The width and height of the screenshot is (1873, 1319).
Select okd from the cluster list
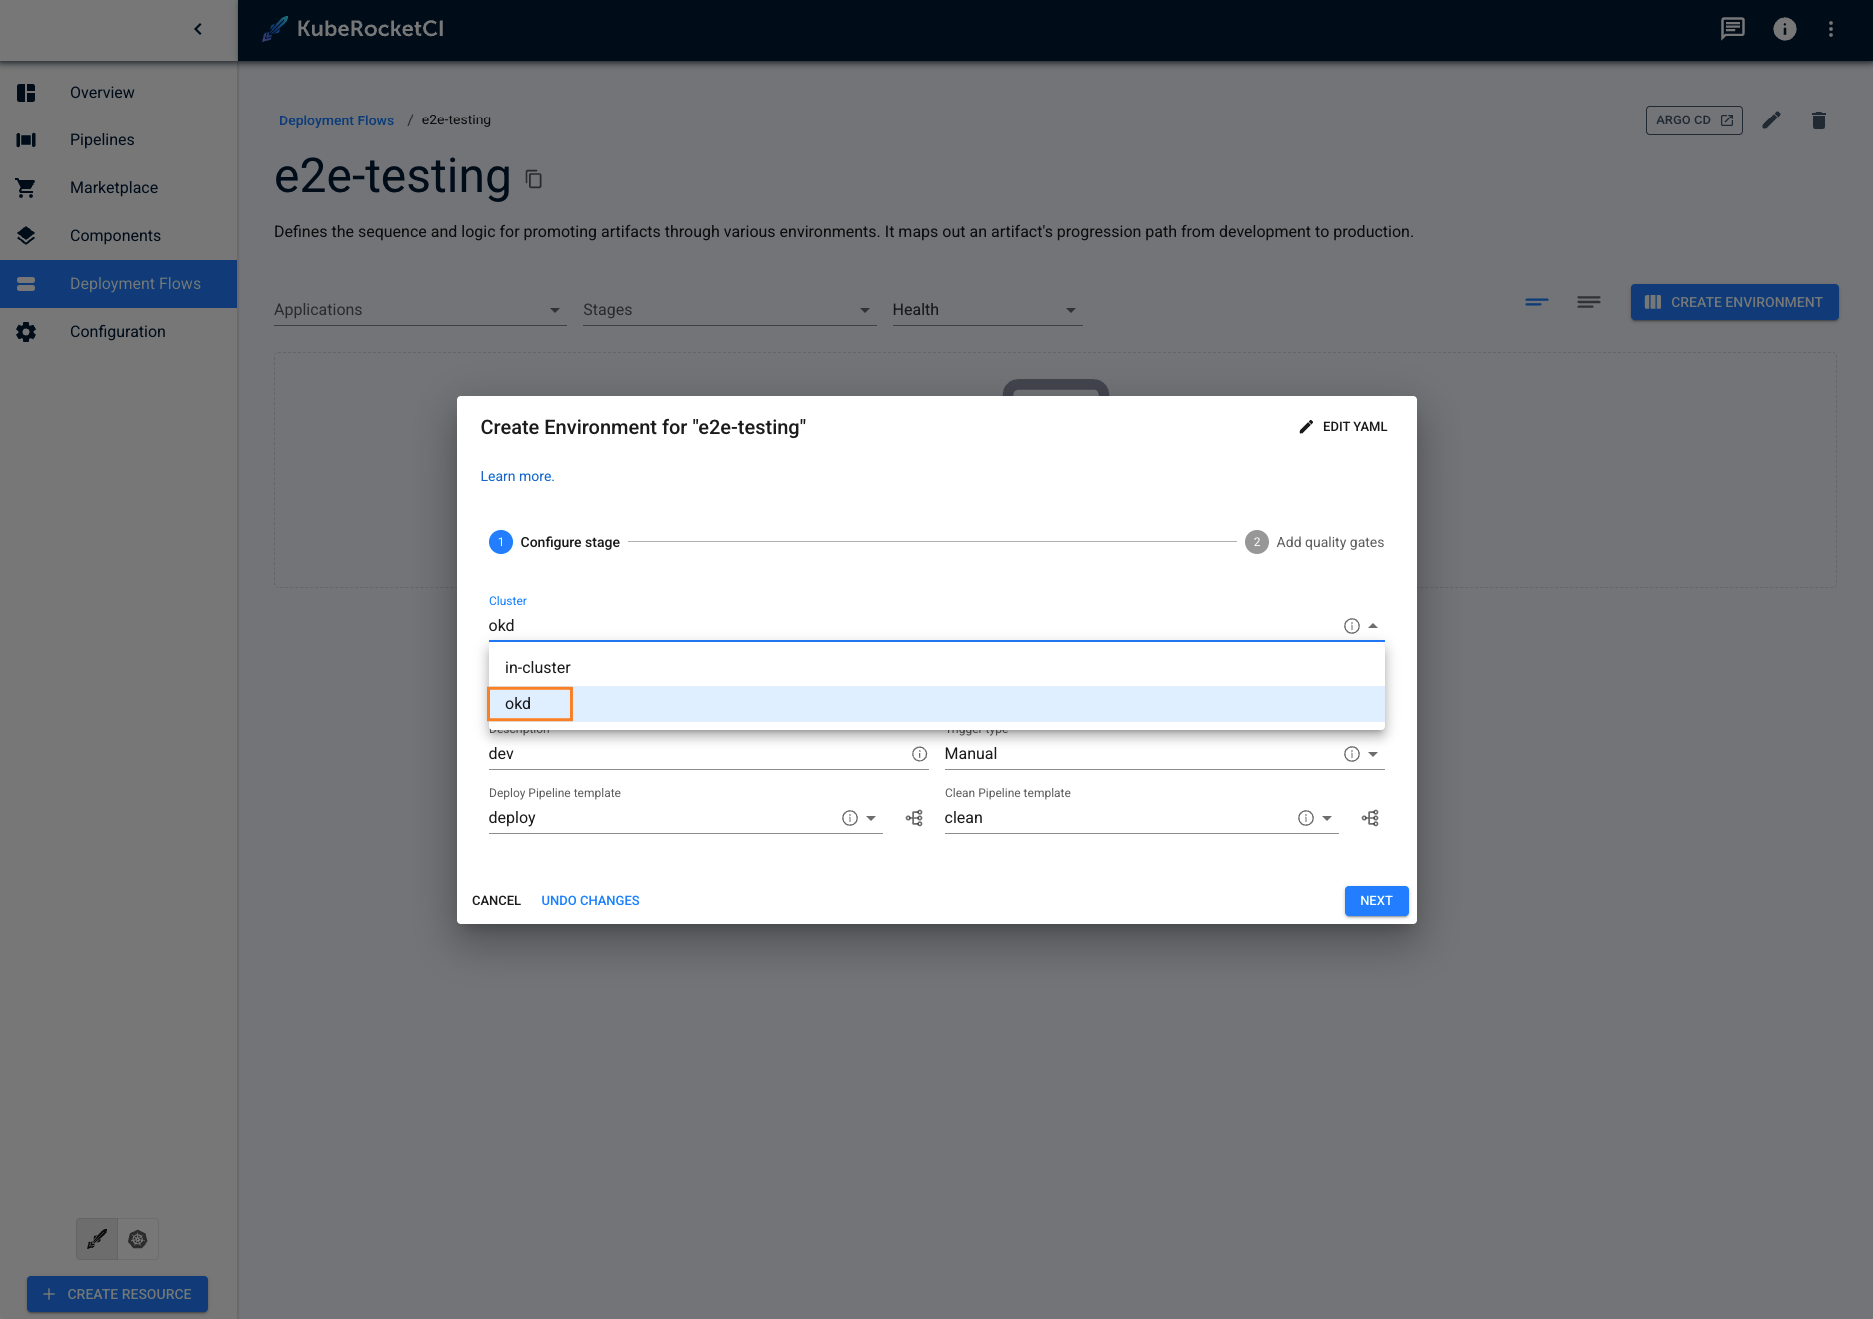pyautogui.click(x=518, y=704)
